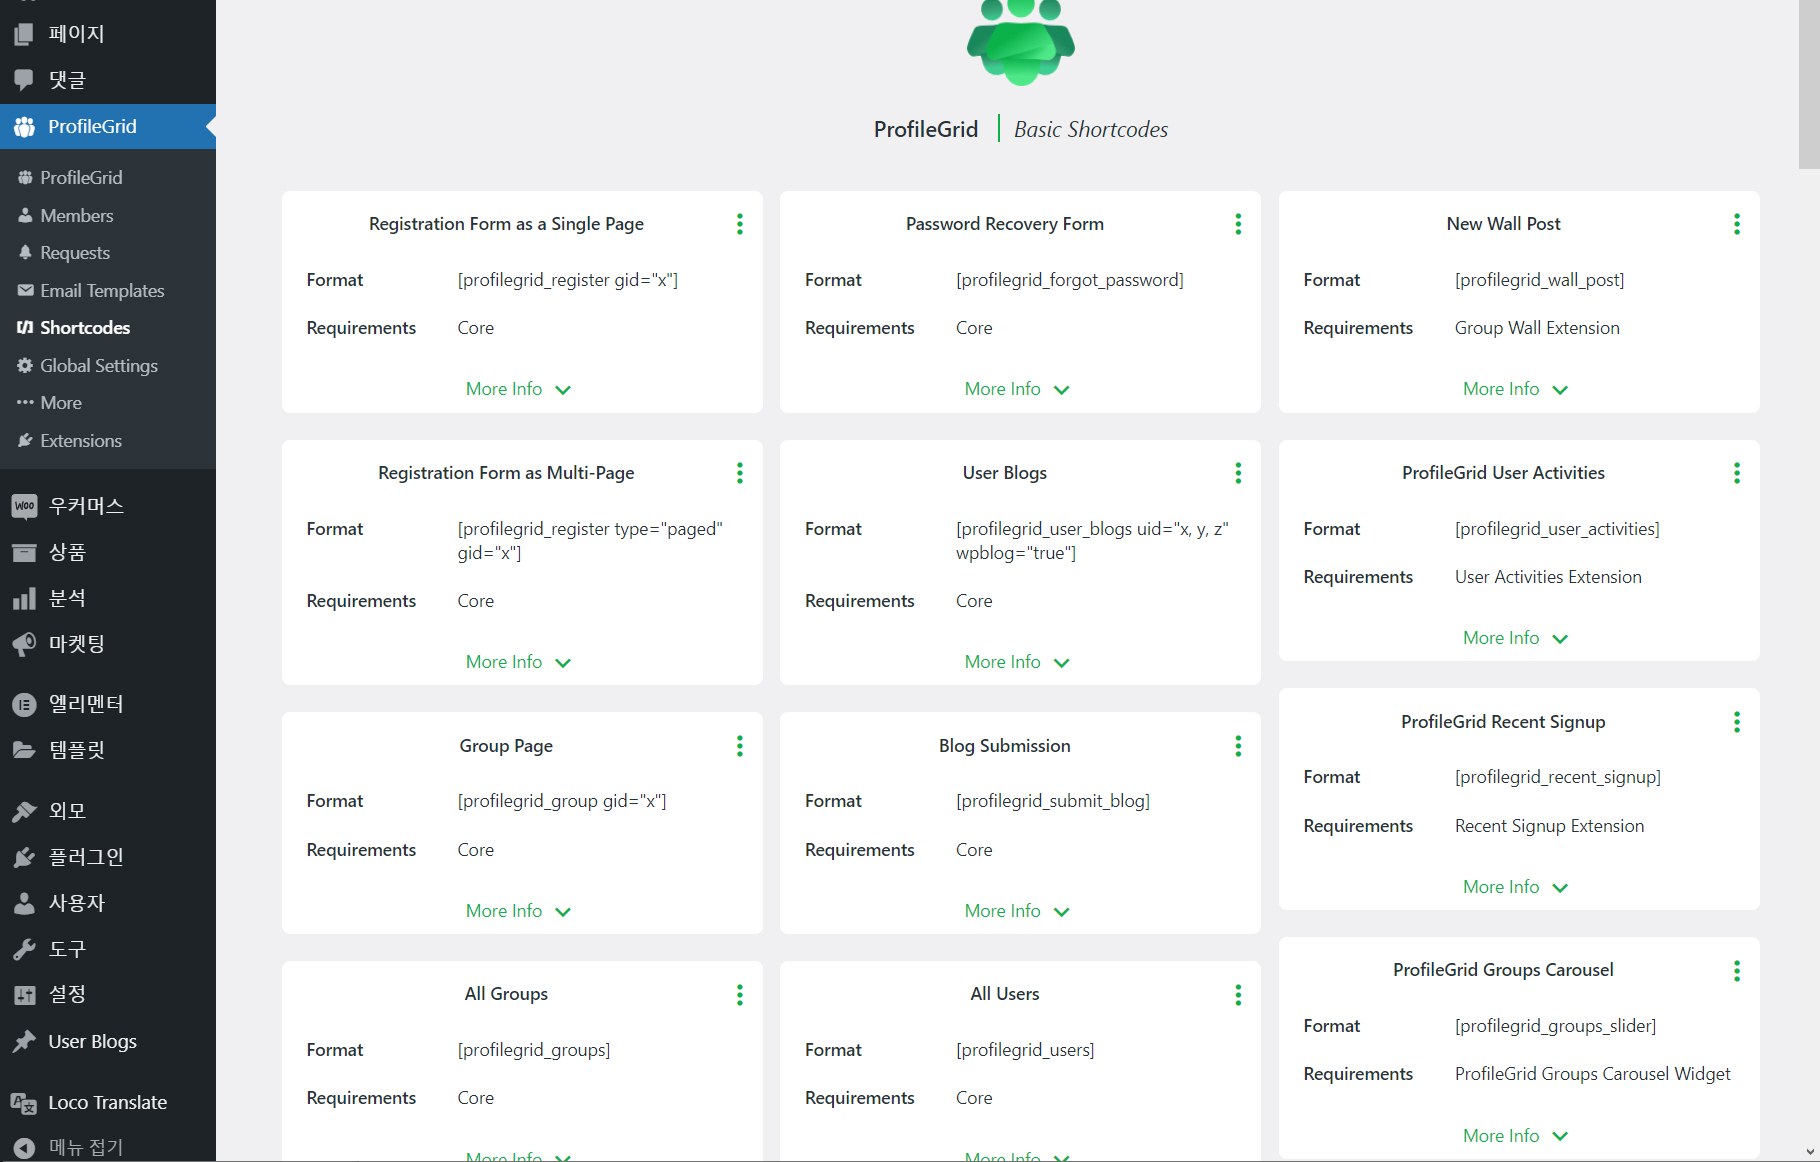
Task: Click the analytics bar chart icon next to 분석
Action: (x=24, y=598)
